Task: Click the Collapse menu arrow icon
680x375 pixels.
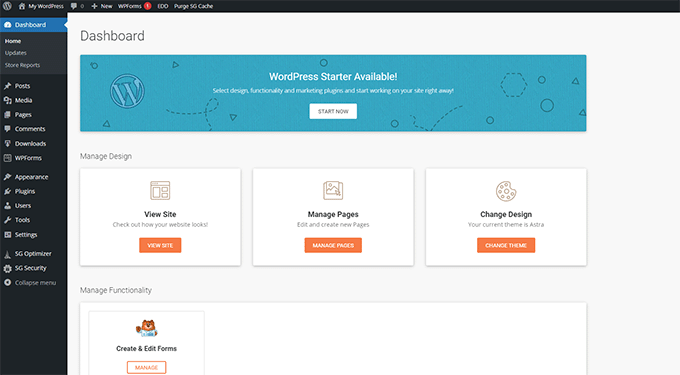Action: pos(7,283)
